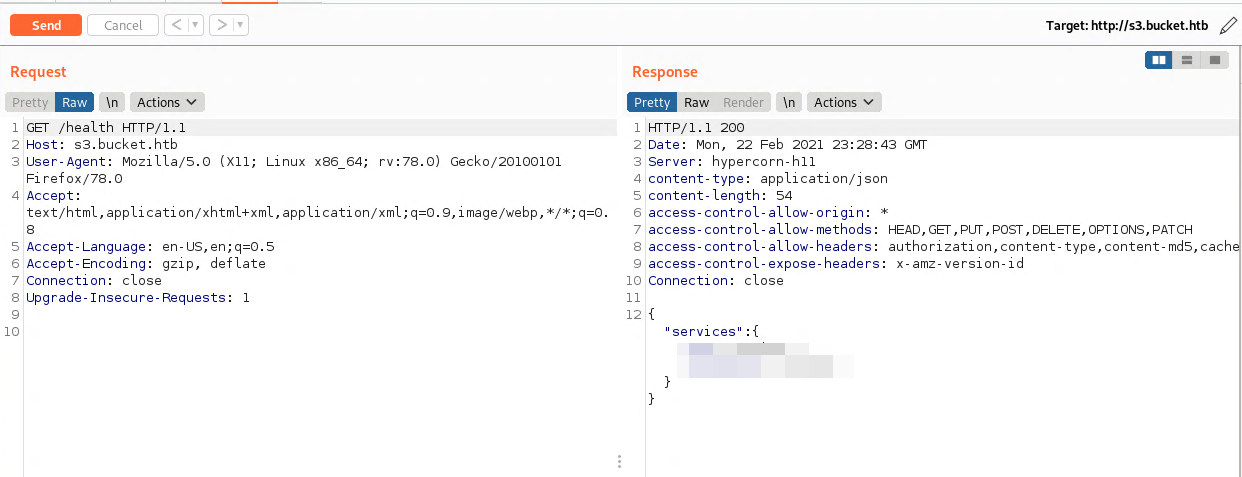
Task: Click access-control-allow-headers line
Action: coord(944,246)
